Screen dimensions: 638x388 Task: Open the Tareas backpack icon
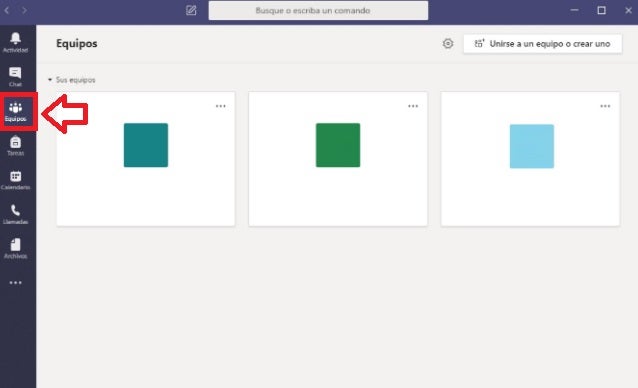coord(15,146)
